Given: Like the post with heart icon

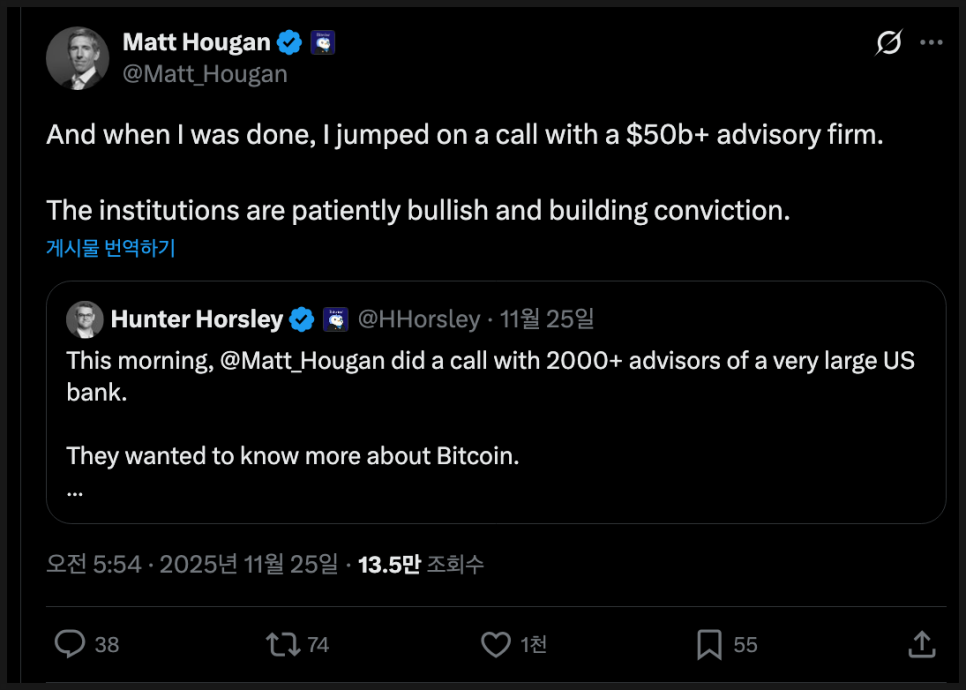Looking at the screenshot, I should 496,645.
